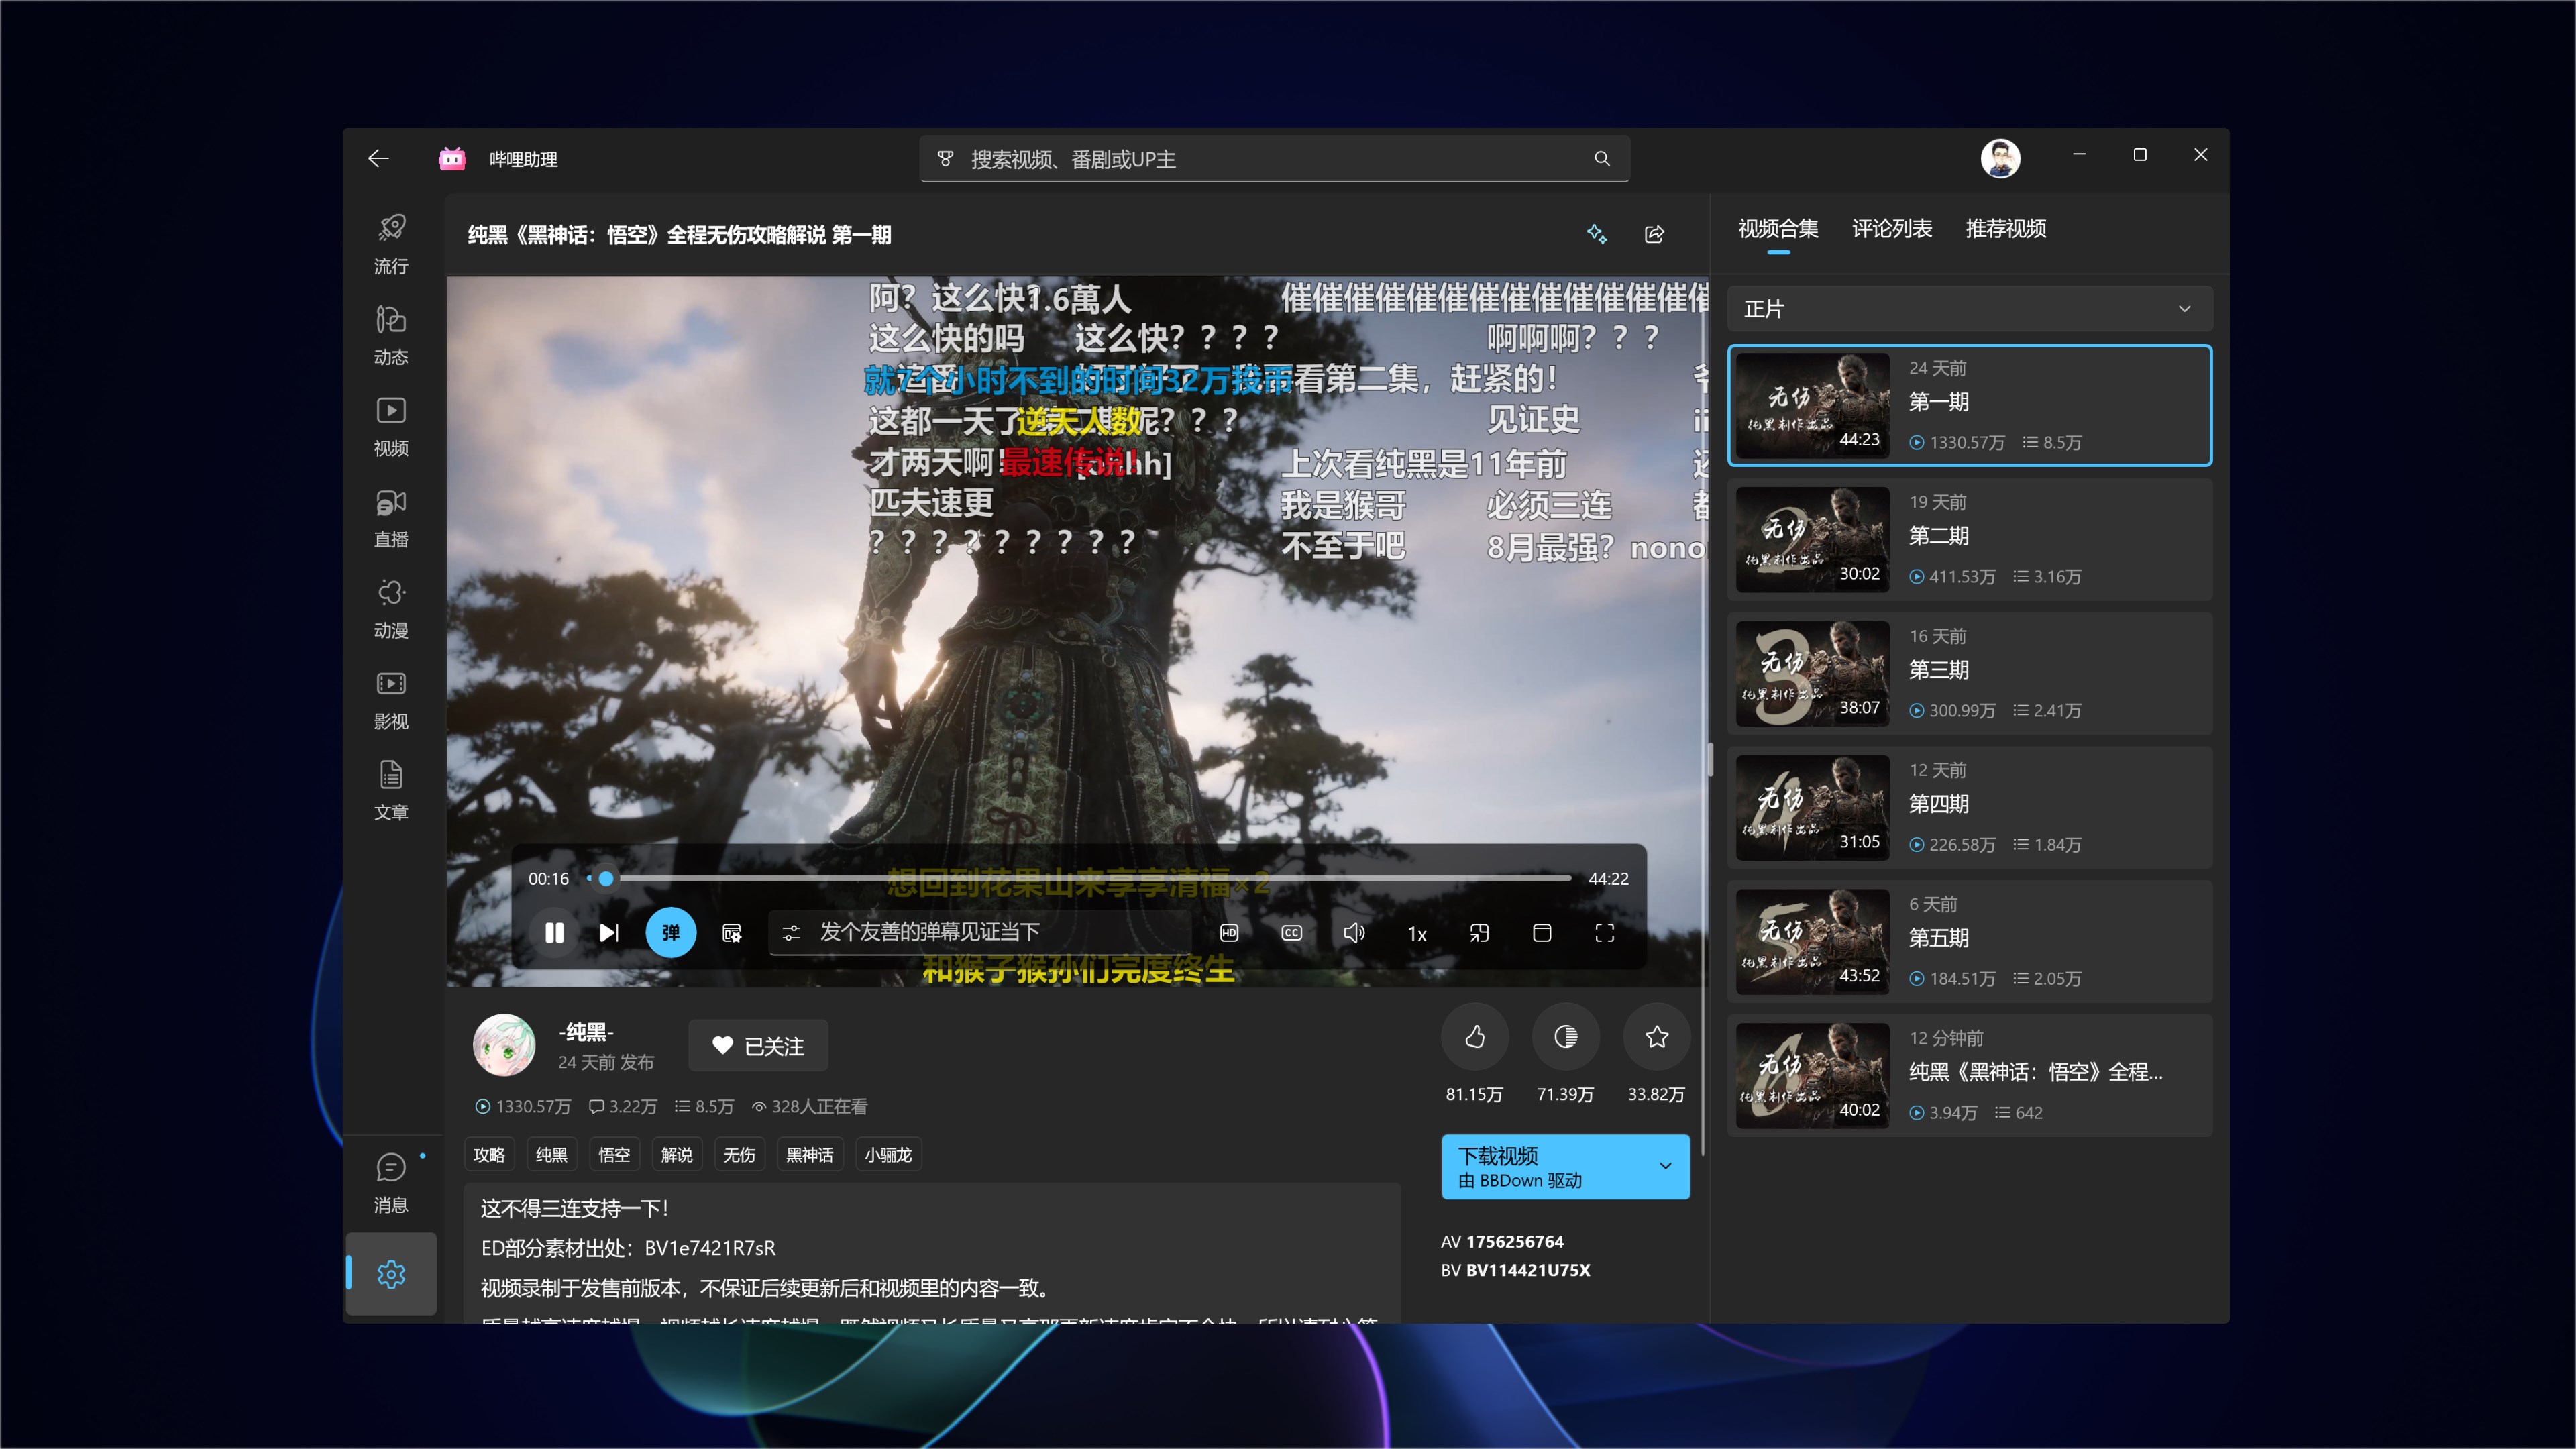Switch to the 推荐视频 tab

2005,229
